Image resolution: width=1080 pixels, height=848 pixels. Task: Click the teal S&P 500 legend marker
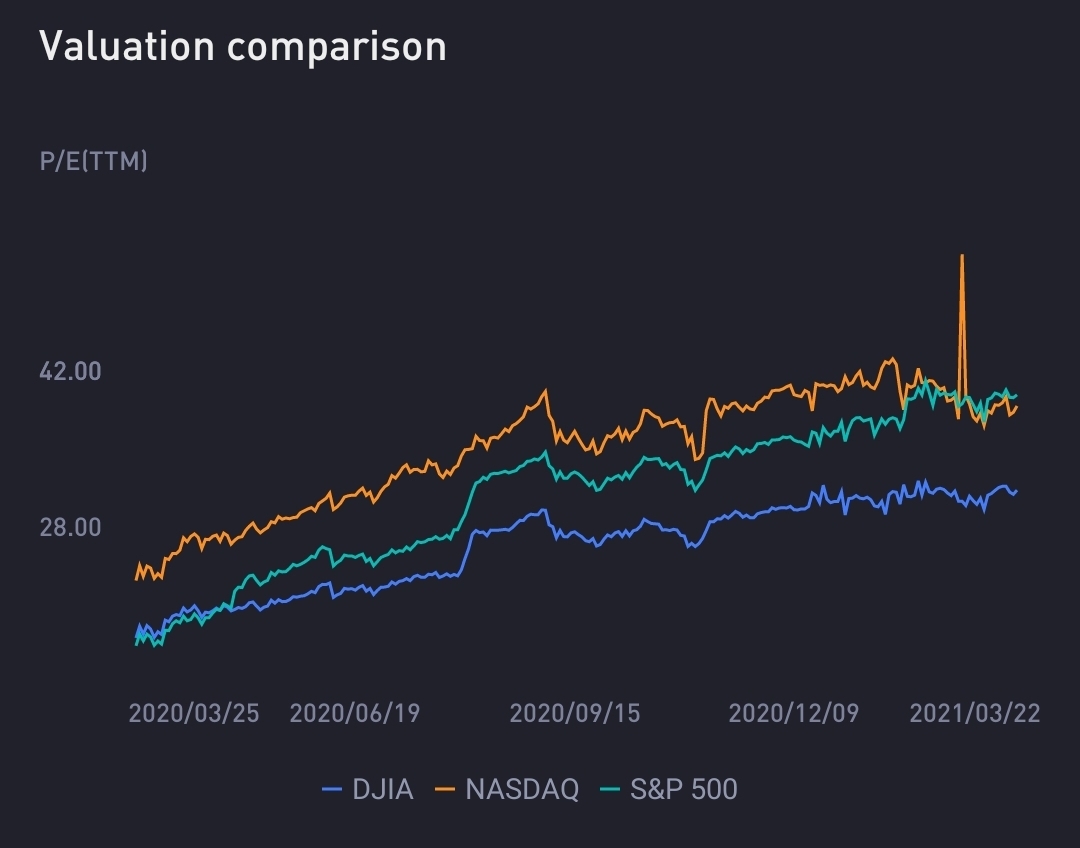611,790
